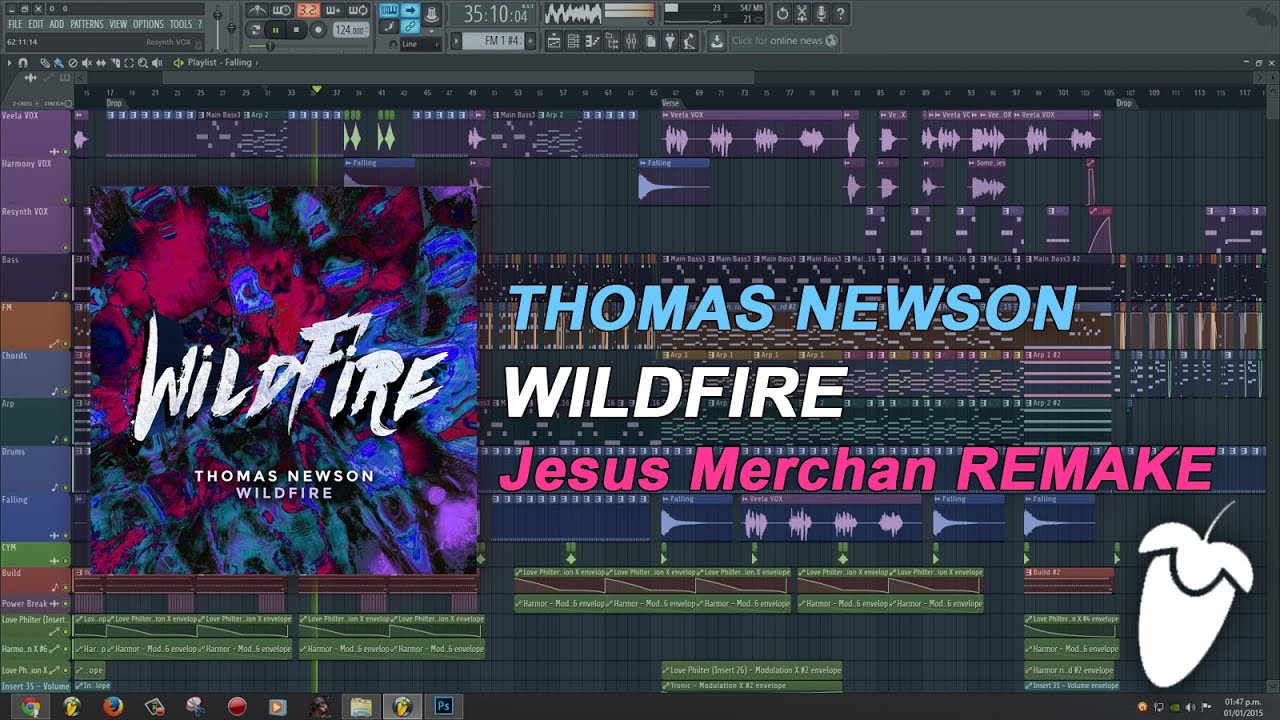Open Google Chrome from the taskbar
This screenshot has height=720, width=1280.
click(30, 707)
